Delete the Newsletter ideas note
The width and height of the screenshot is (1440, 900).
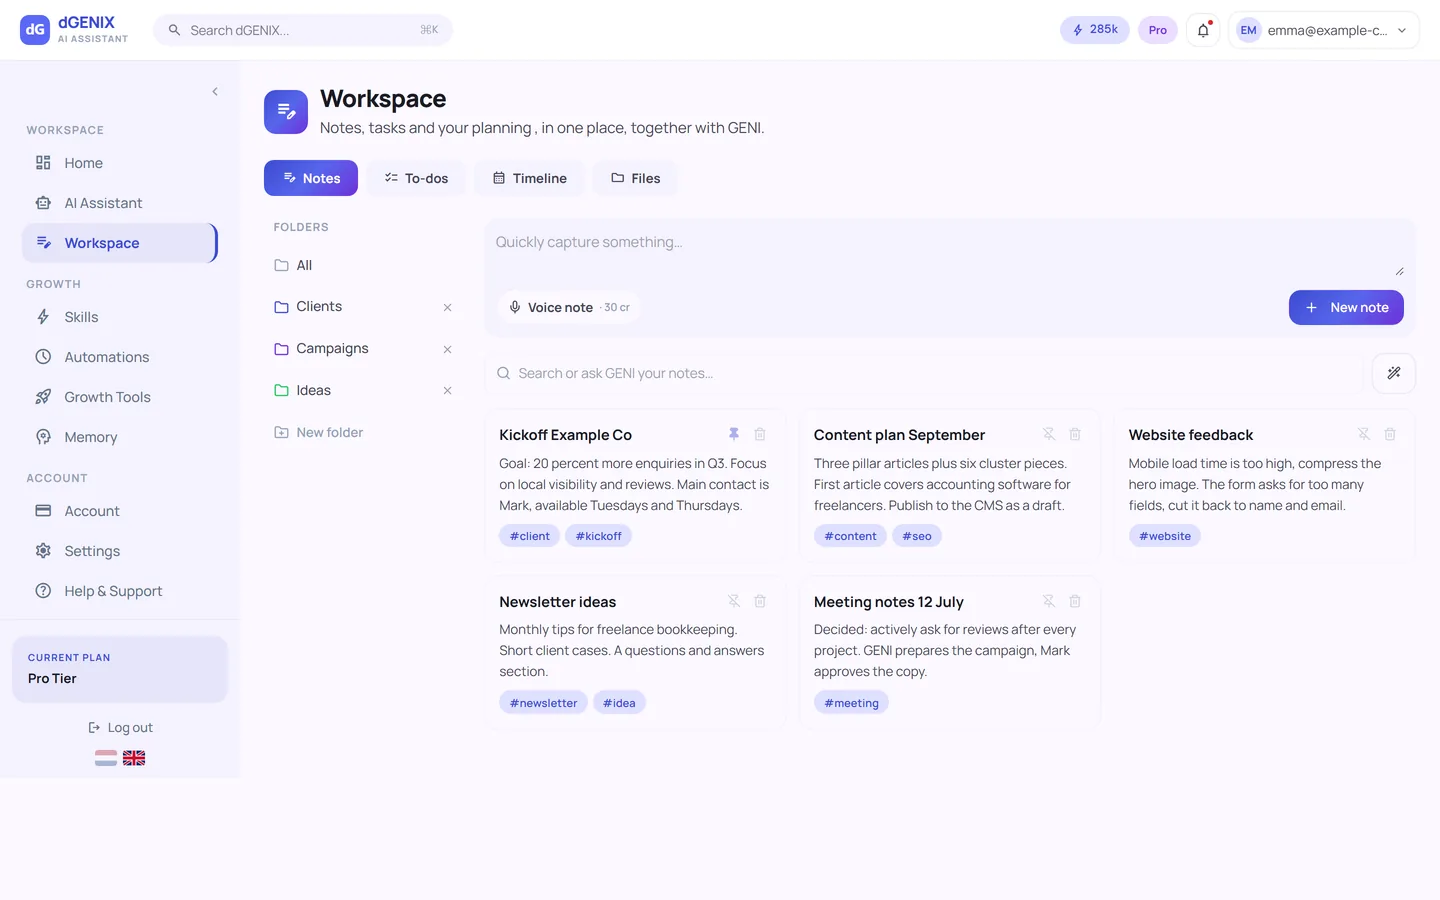click(760, 601)
